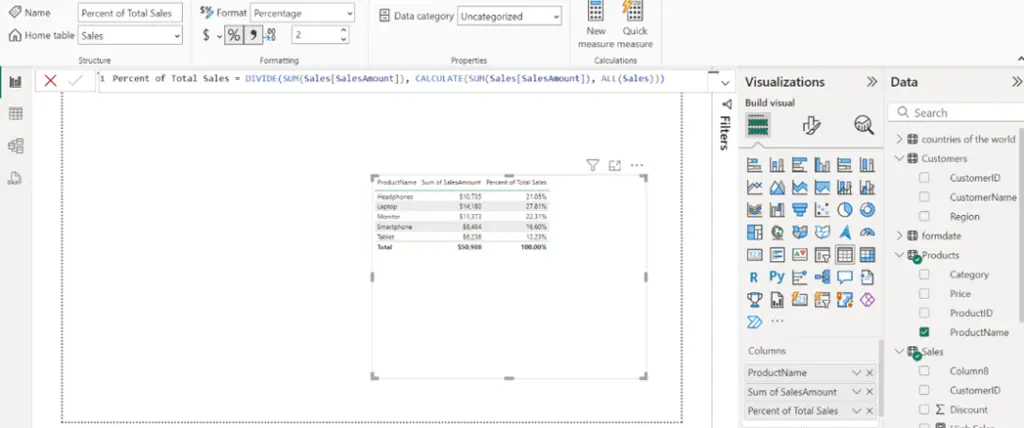Select the Python visual icon
The image size is (1024, 428).
tap(776, 276)
